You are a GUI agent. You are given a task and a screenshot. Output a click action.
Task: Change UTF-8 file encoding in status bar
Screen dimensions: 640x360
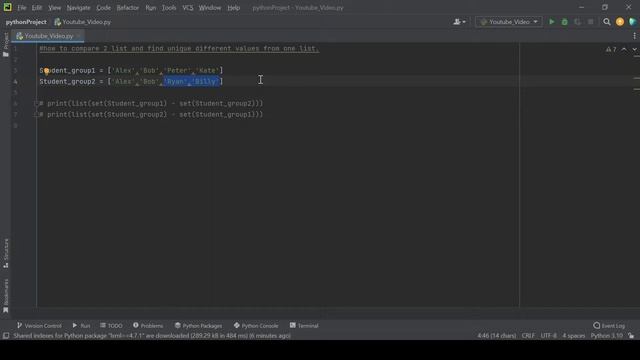pos(549,336)
